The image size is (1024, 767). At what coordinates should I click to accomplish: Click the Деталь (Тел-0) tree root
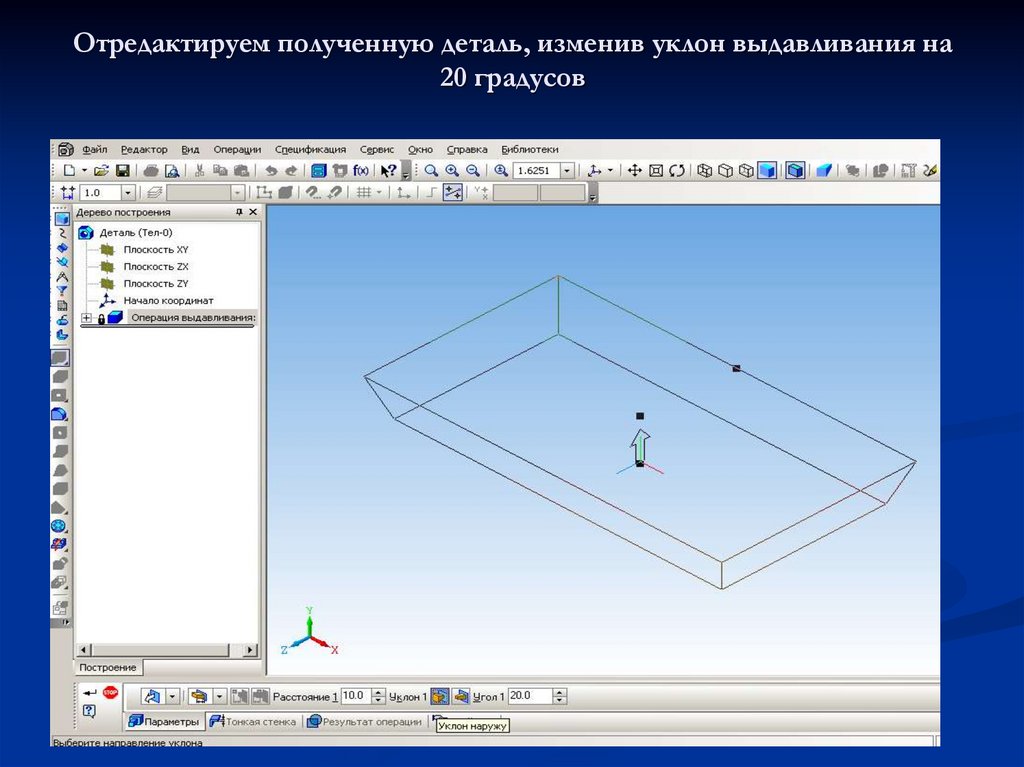pos(135,233)
